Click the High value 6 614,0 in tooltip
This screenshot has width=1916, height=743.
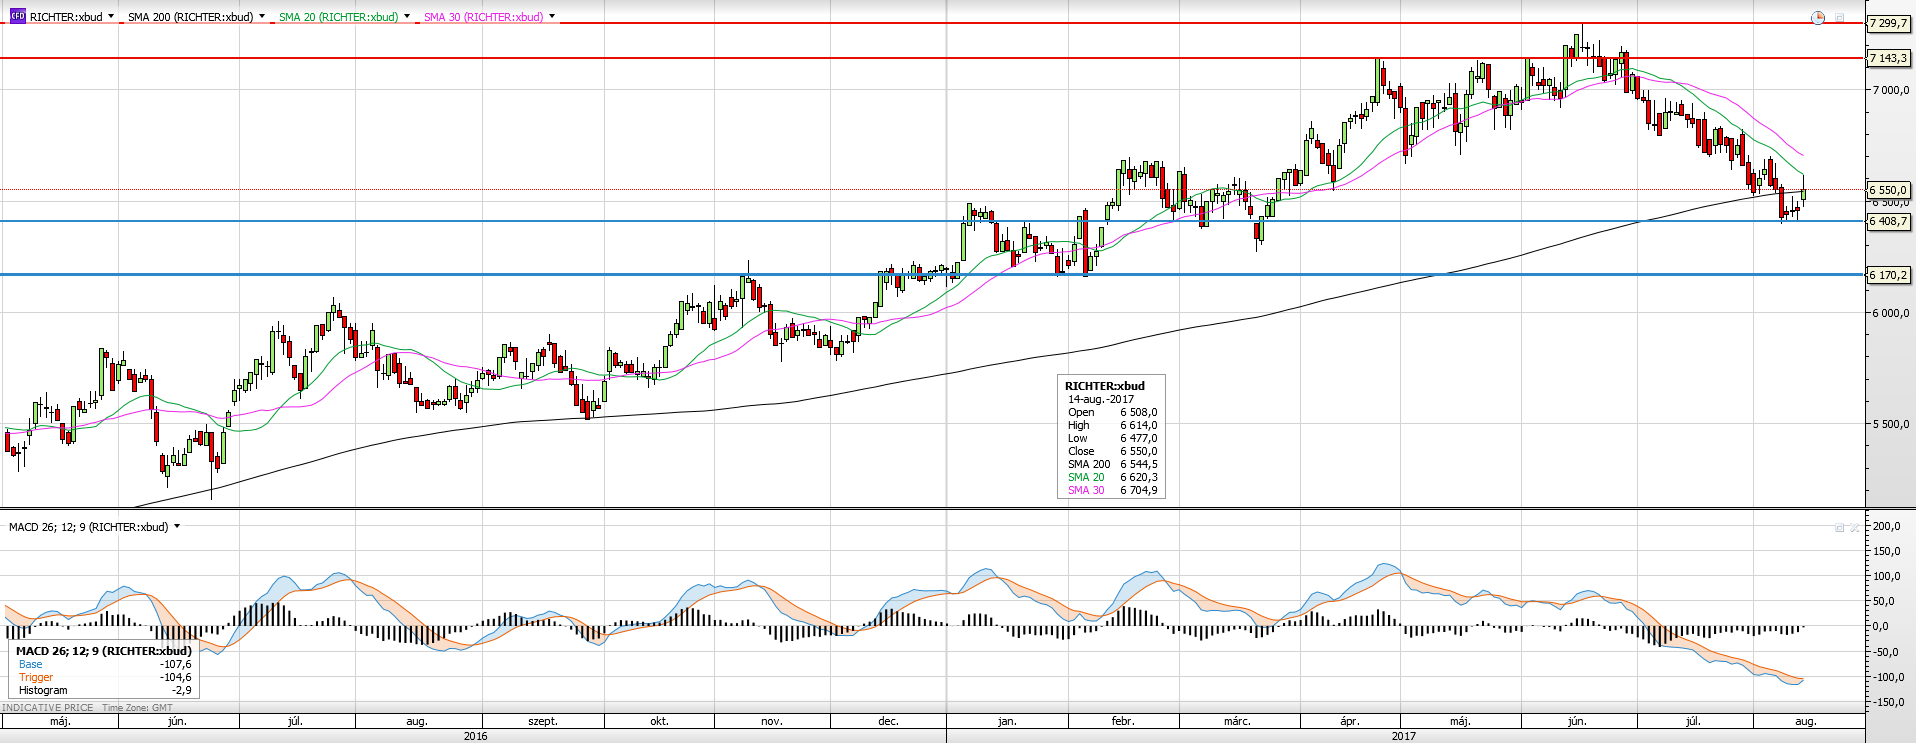tap(1138, 425)
